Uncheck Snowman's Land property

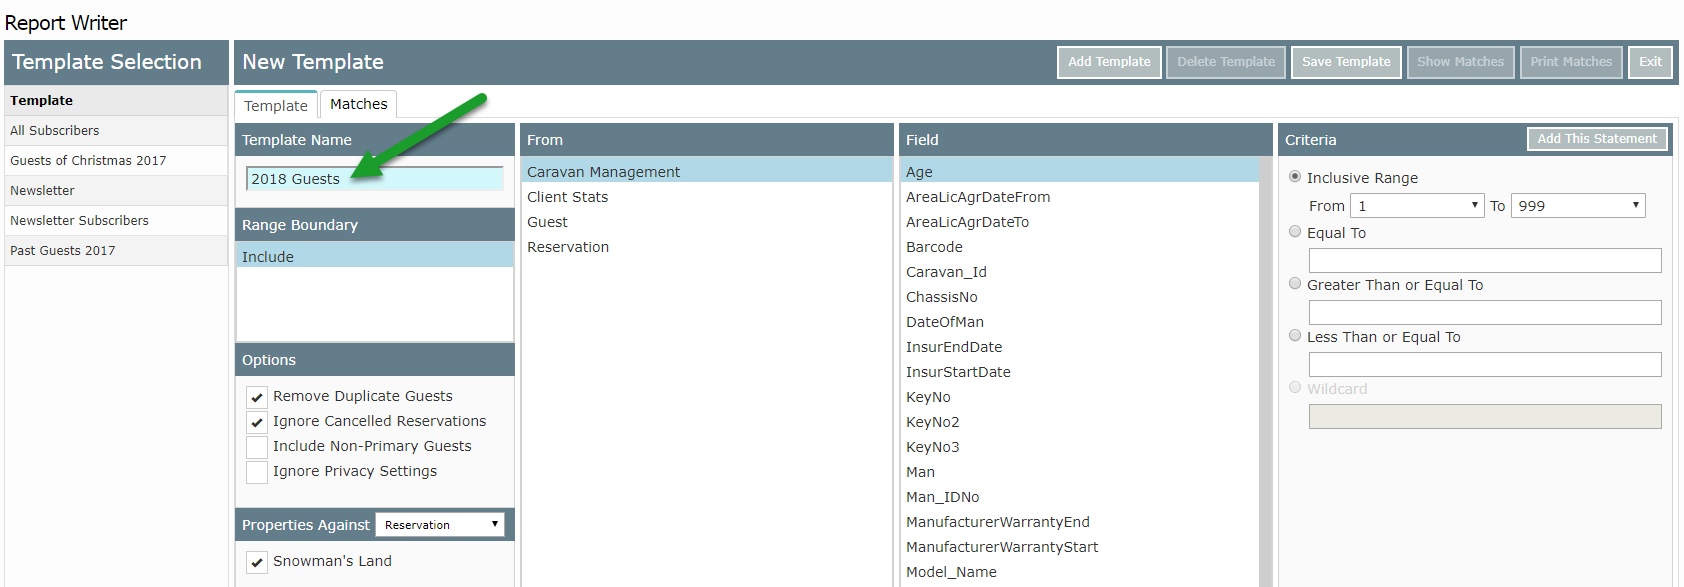click(x=257, y=562)
